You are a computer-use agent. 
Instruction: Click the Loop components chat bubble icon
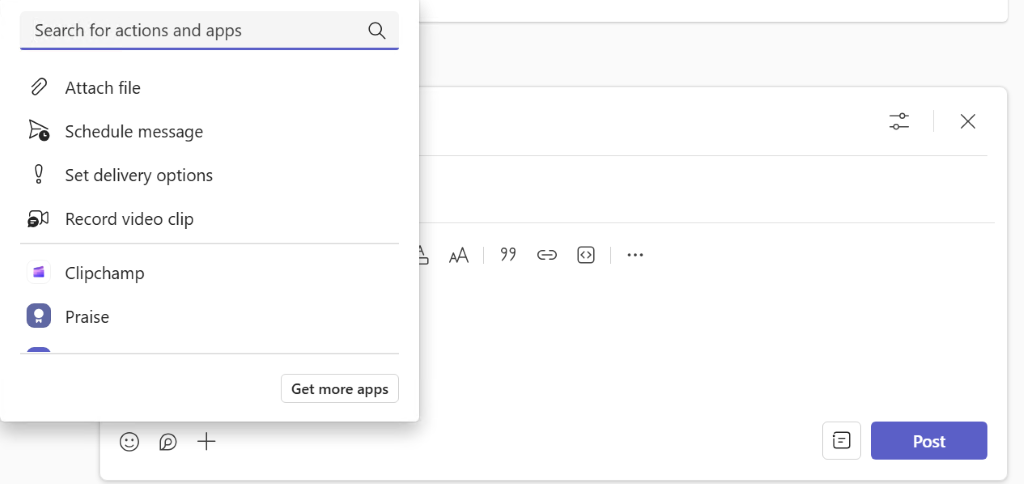click(168, 442)
